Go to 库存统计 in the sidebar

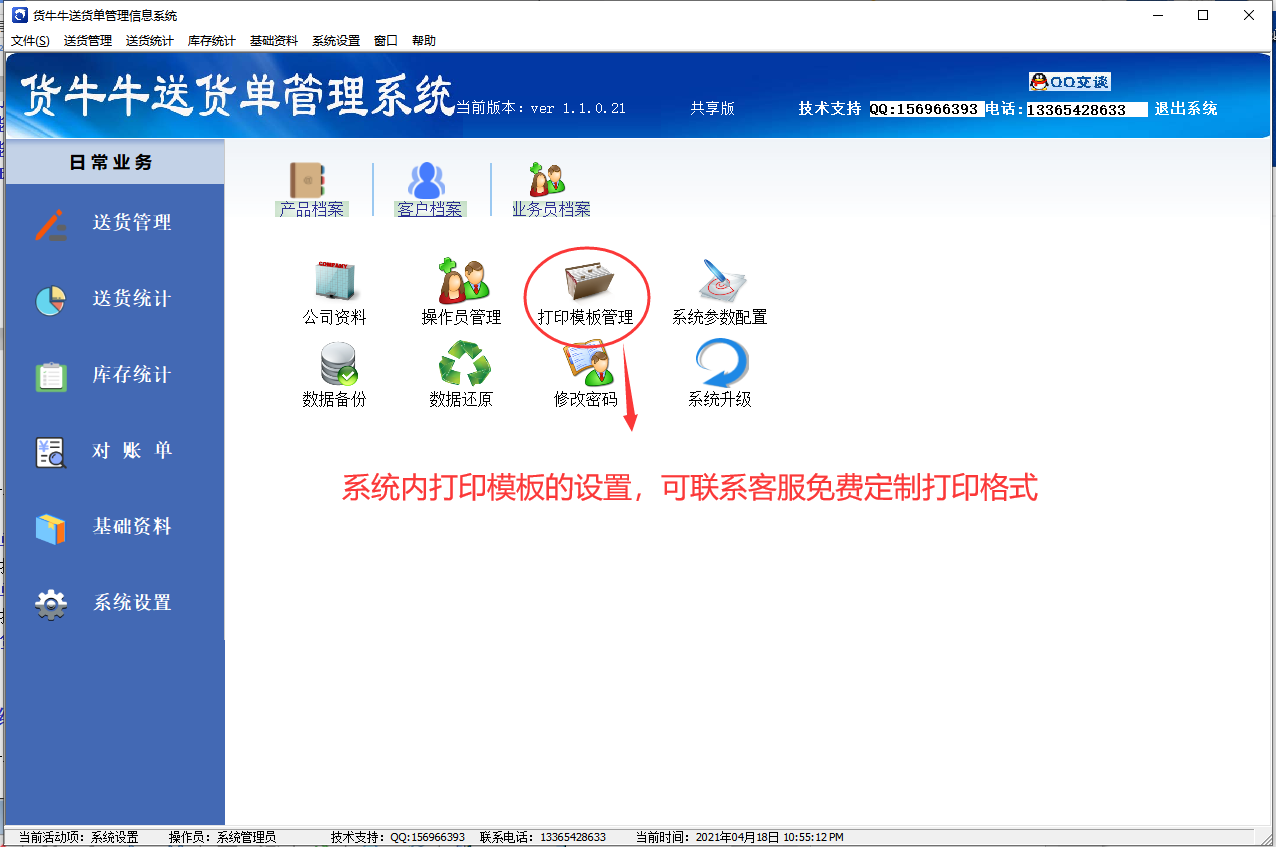tap(132, 375)
